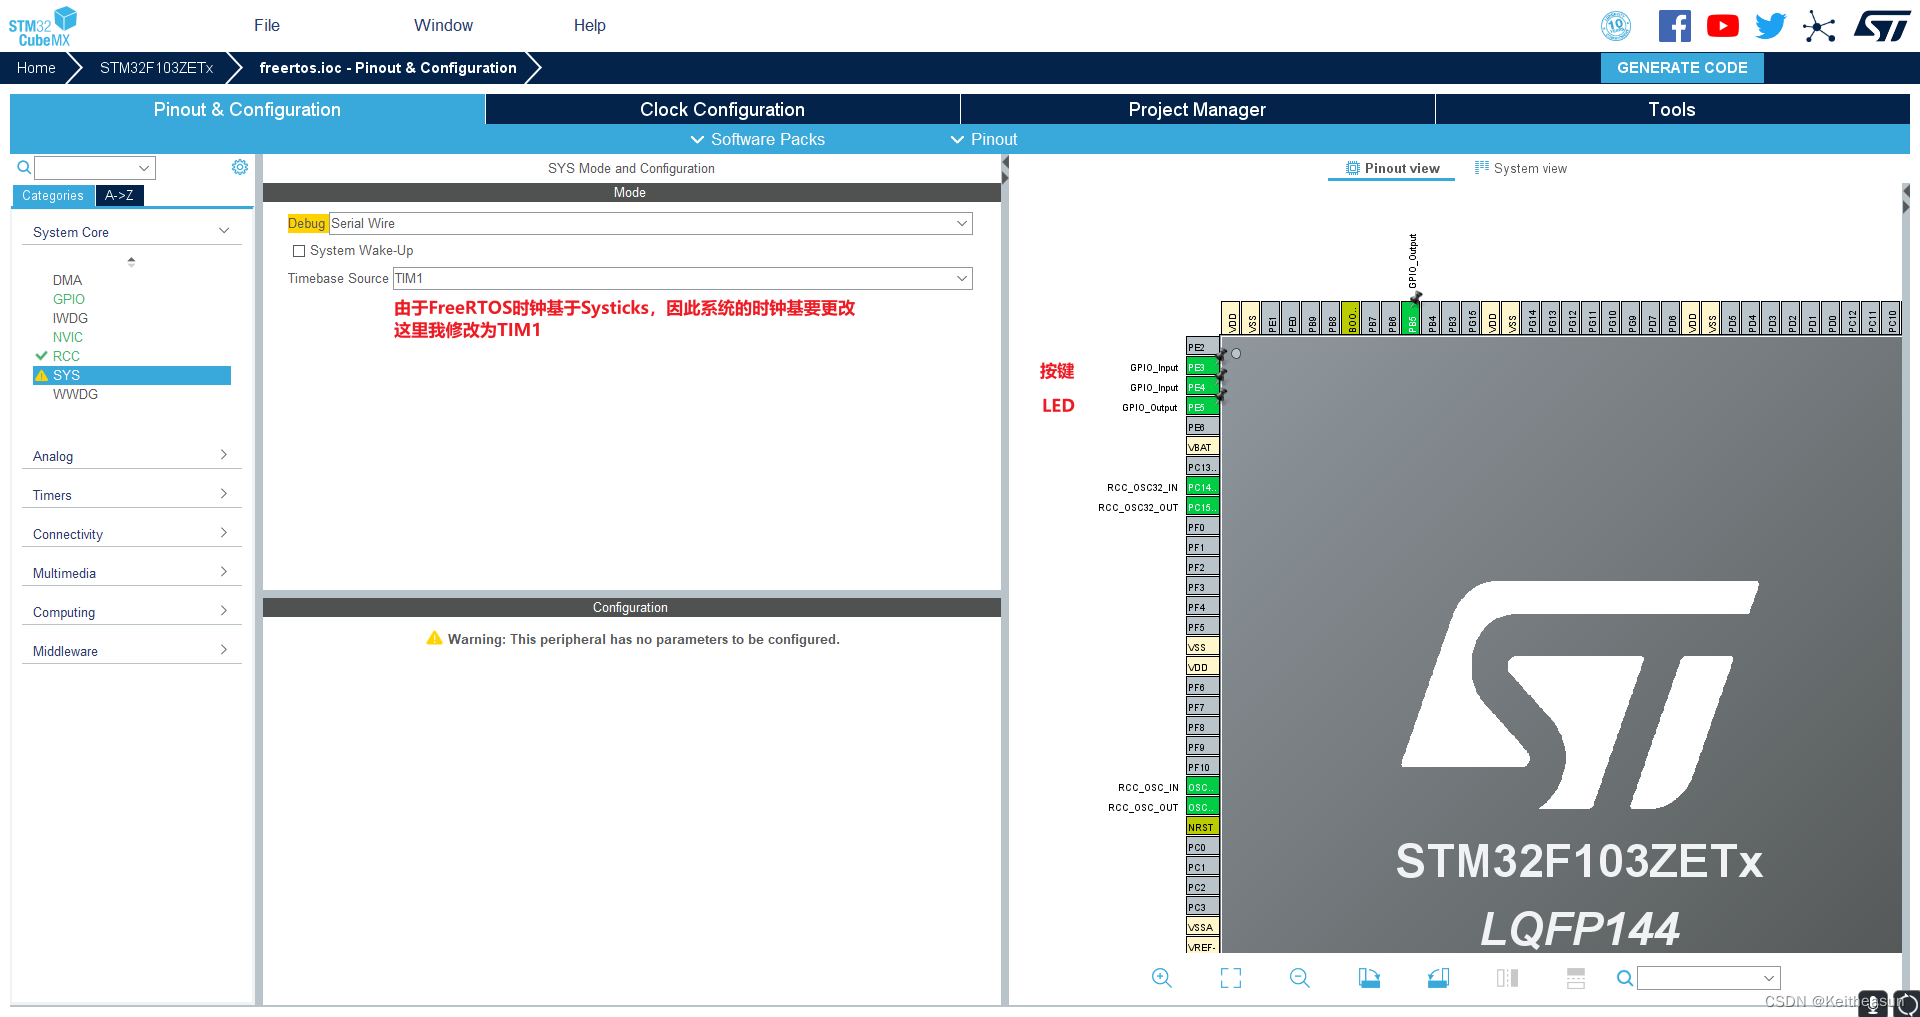Select the Pinout view tab
1920x1017 pixels.
pos(1393,168)
